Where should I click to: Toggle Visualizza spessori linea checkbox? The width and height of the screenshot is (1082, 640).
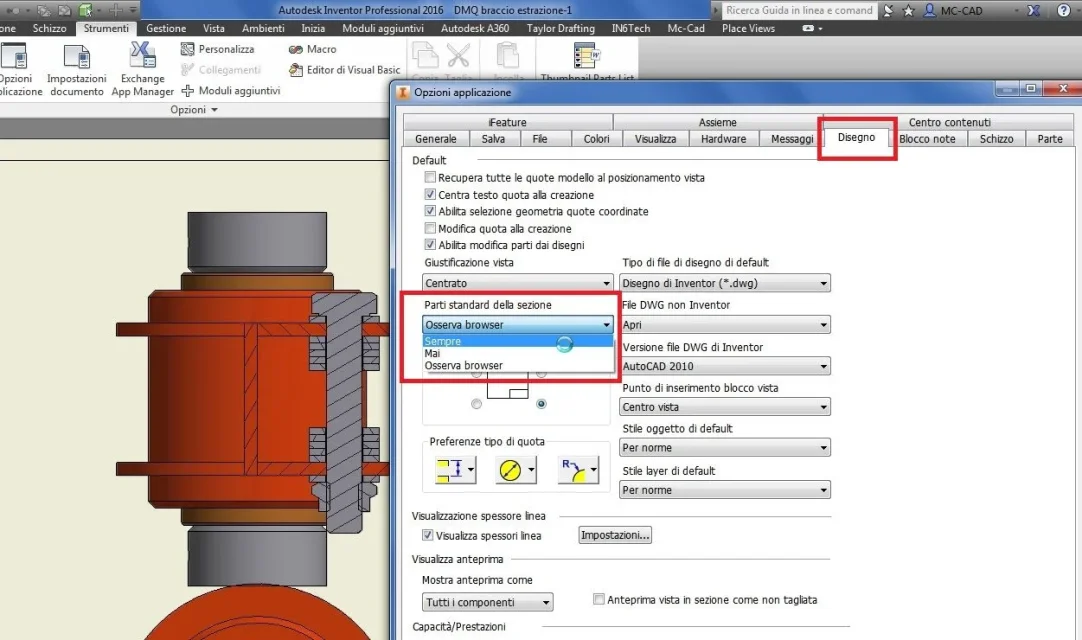point(428,535)
